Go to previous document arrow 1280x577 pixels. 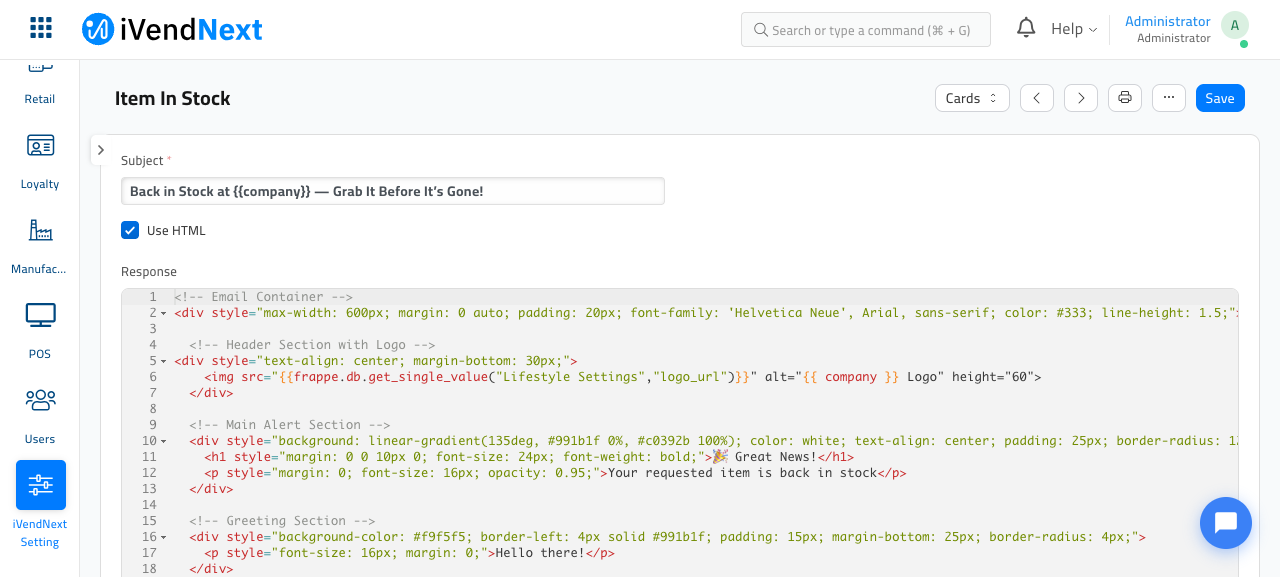tap(1037, 98)
